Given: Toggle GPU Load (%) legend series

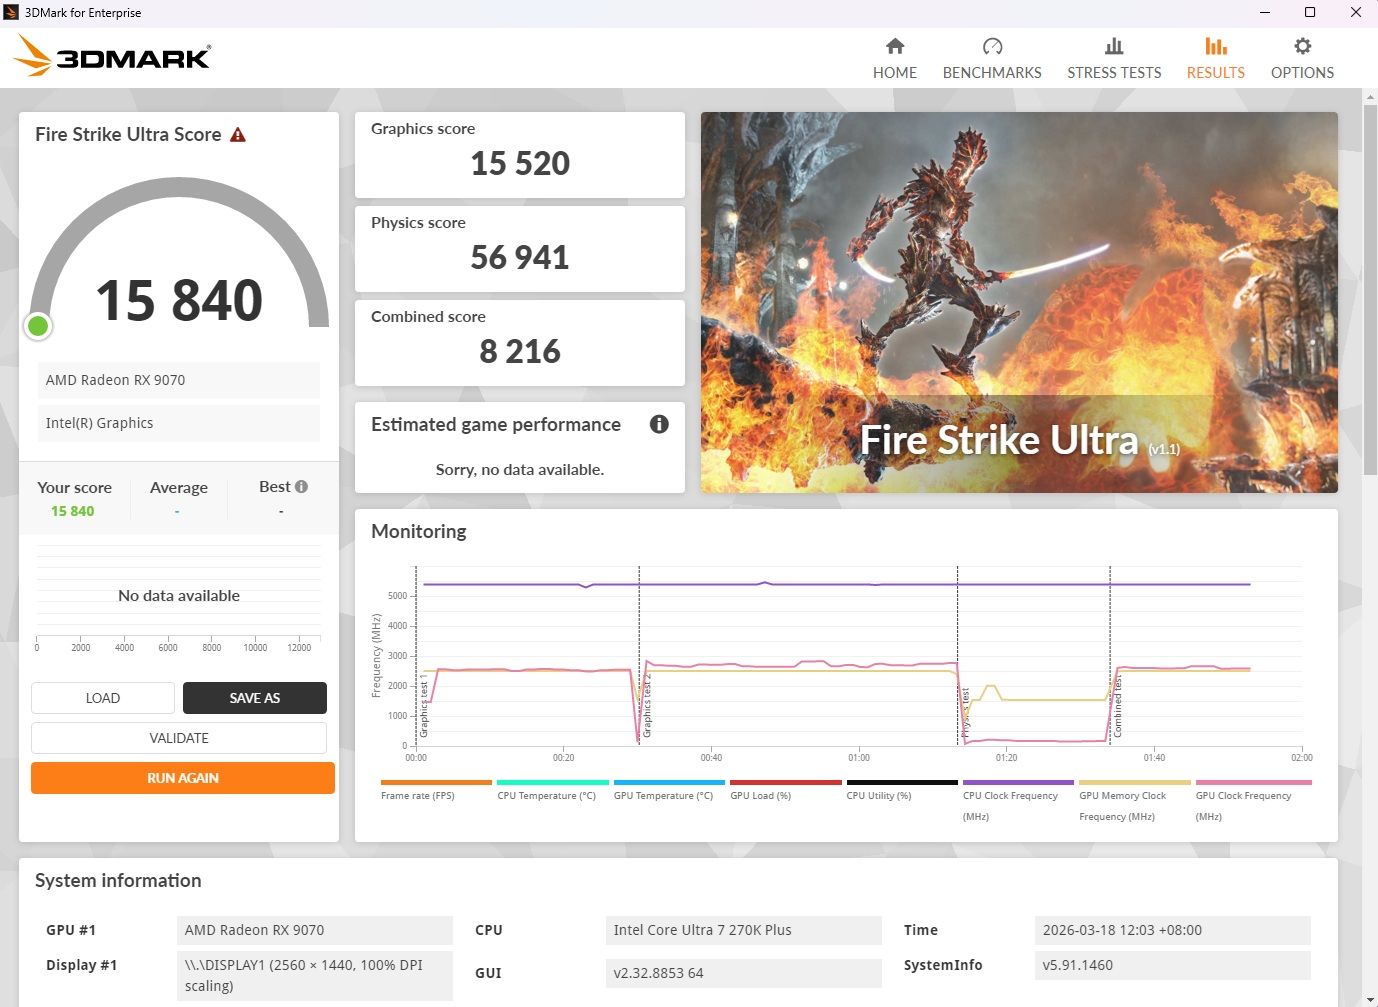Looking at the screenshot, I should click(760, 796).
